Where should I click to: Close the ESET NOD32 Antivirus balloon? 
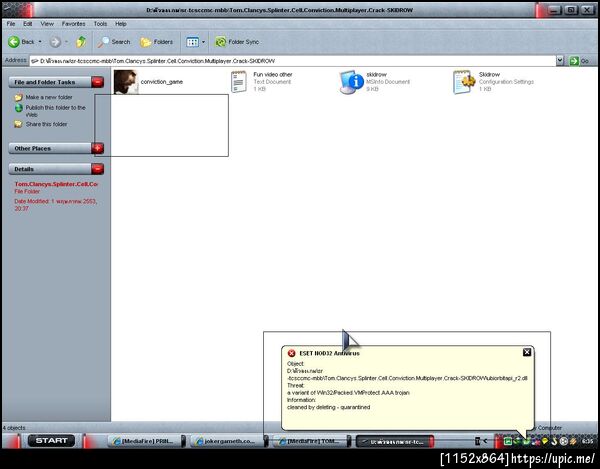pos(527,352)
